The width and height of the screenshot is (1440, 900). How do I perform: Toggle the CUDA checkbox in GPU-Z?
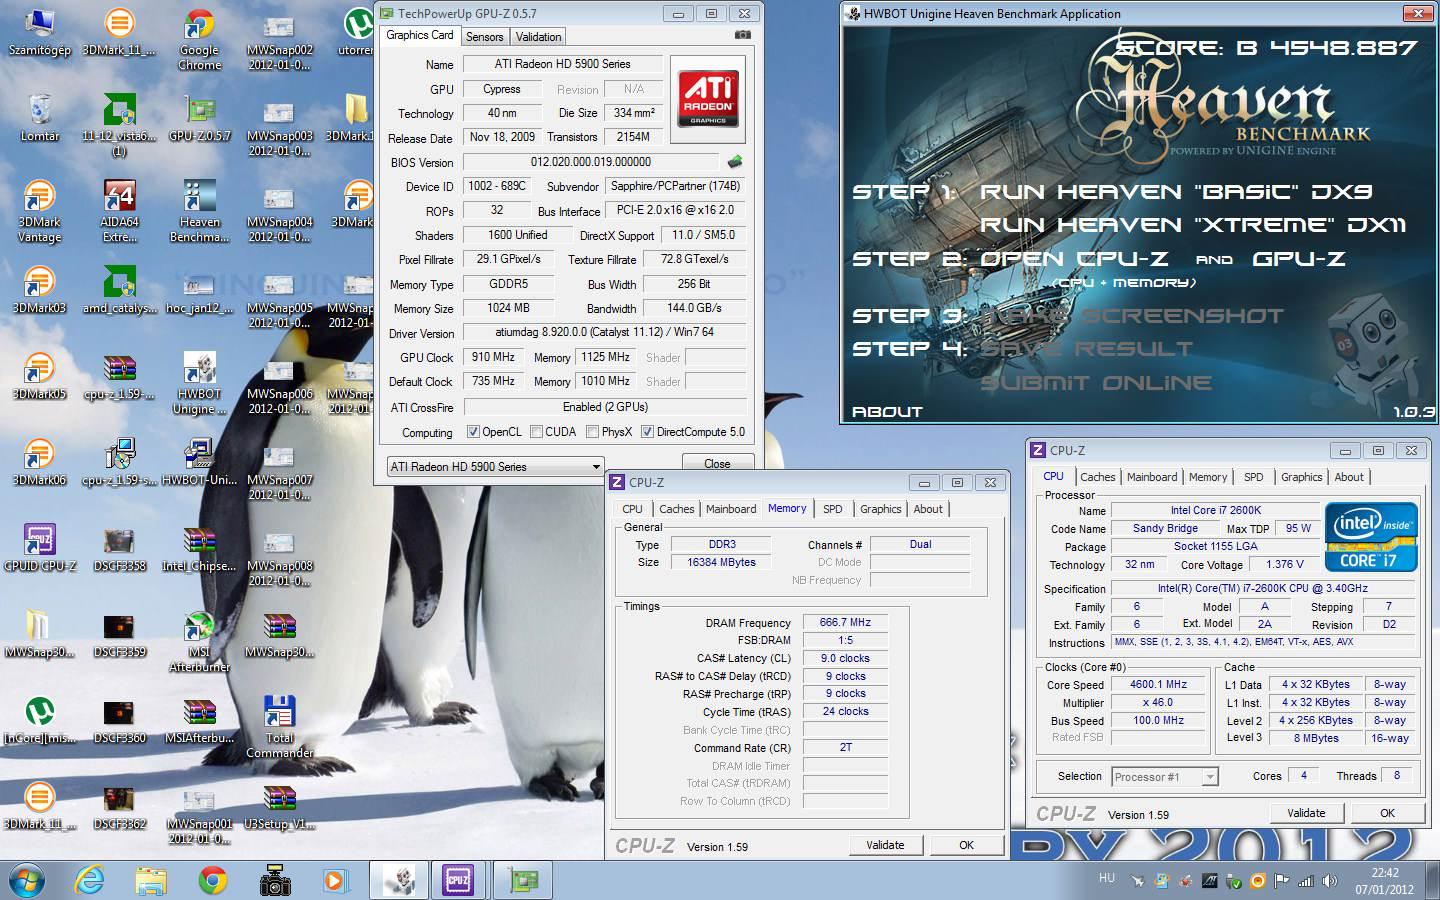coord(537,432)
